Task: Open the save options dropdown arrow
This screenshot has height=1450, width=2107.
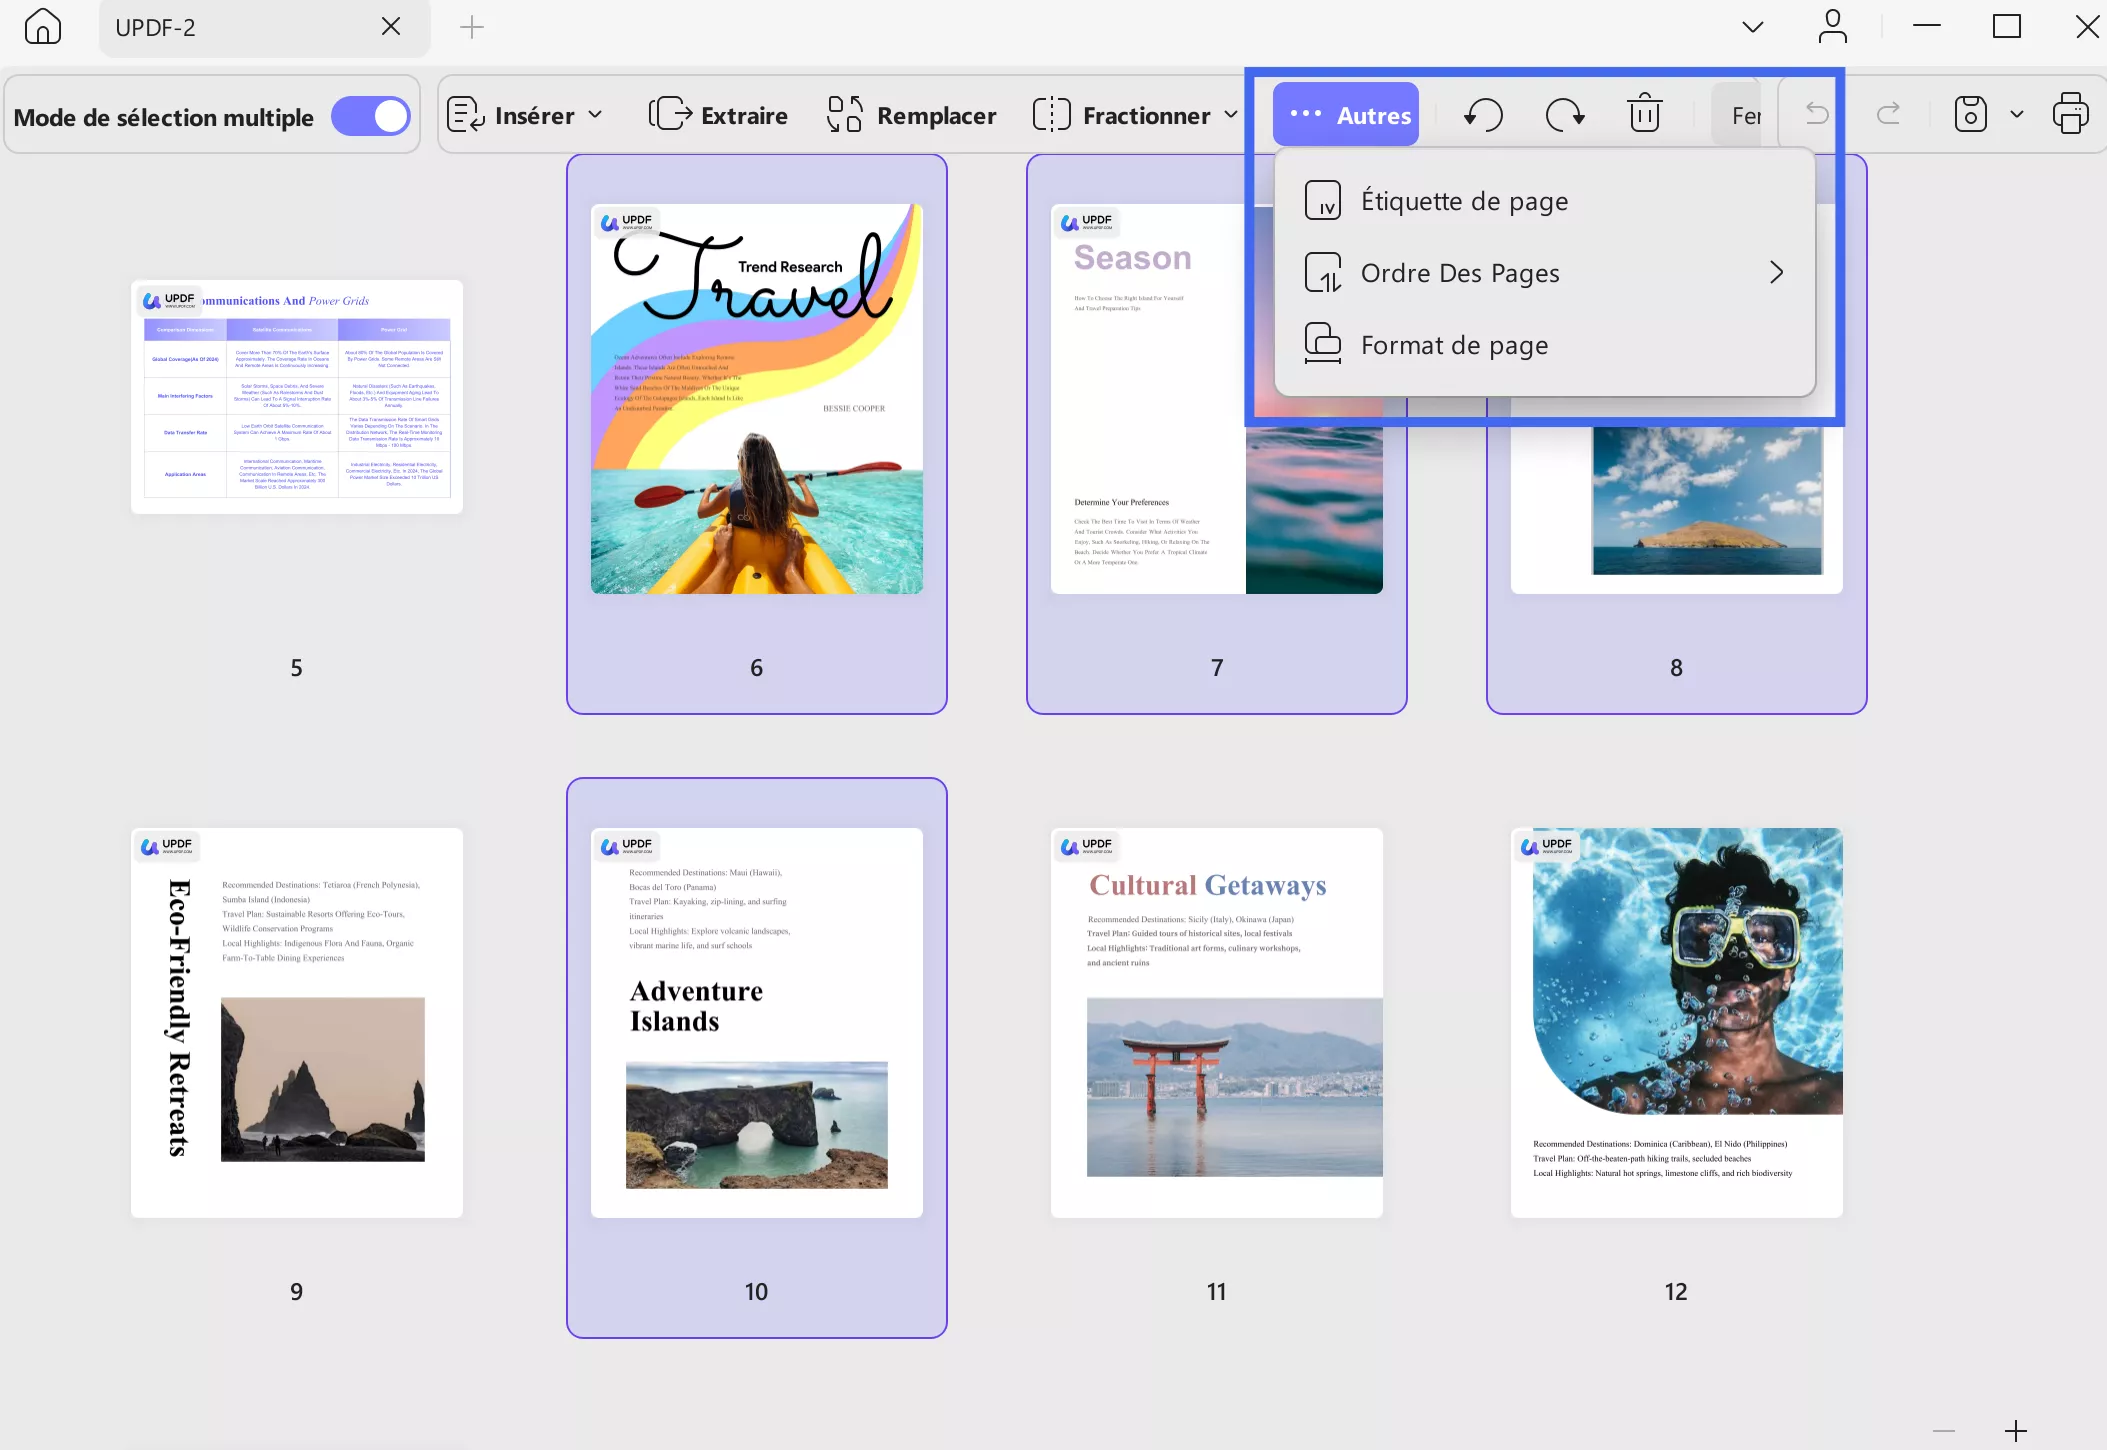Action: 2017,114
